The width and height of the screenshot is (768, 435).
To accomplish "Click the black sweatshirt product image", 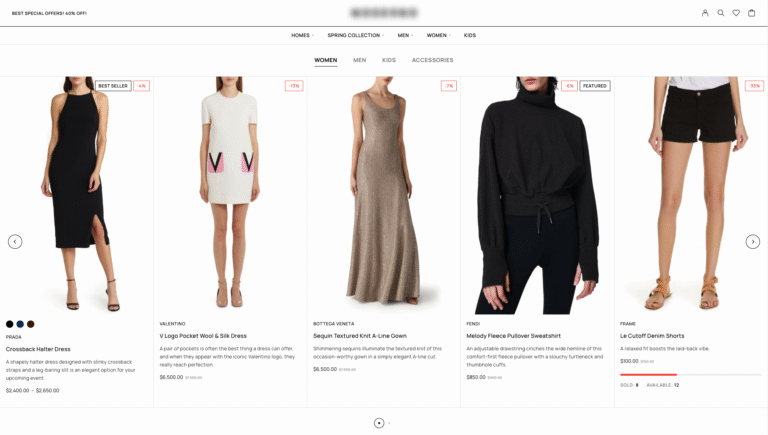I will click(537, 195).
